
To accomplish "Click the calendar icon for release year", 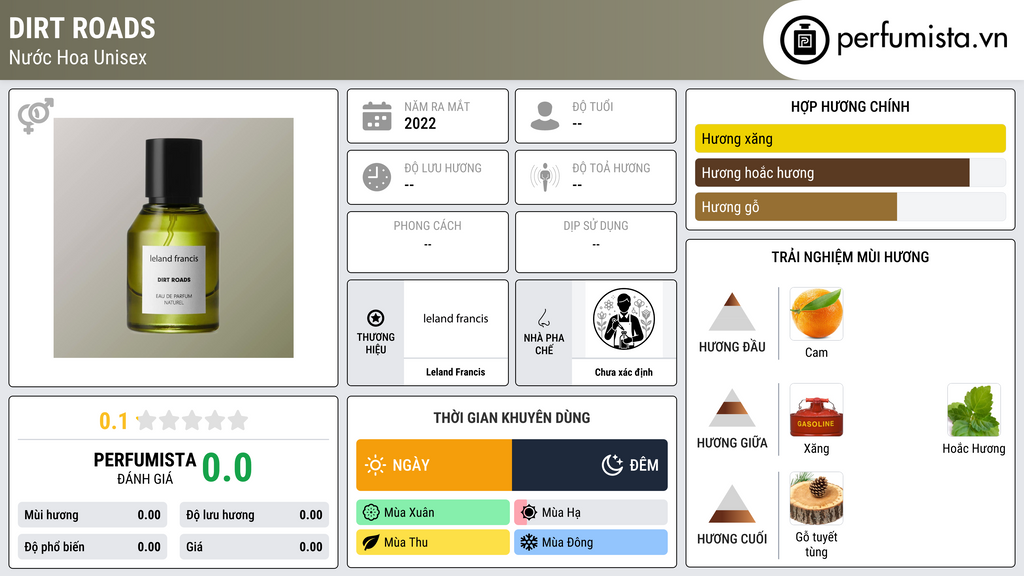I will pyautogui.click(x=377, y=116).
